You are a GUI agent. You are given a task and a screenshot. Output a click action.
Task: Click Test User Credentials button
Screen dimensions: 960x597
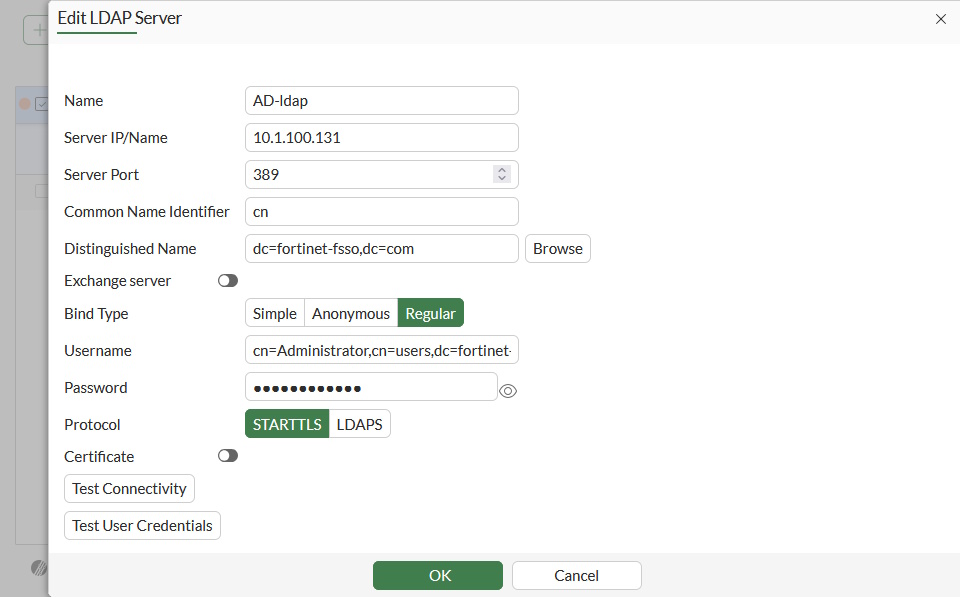(x=142, y=525)
